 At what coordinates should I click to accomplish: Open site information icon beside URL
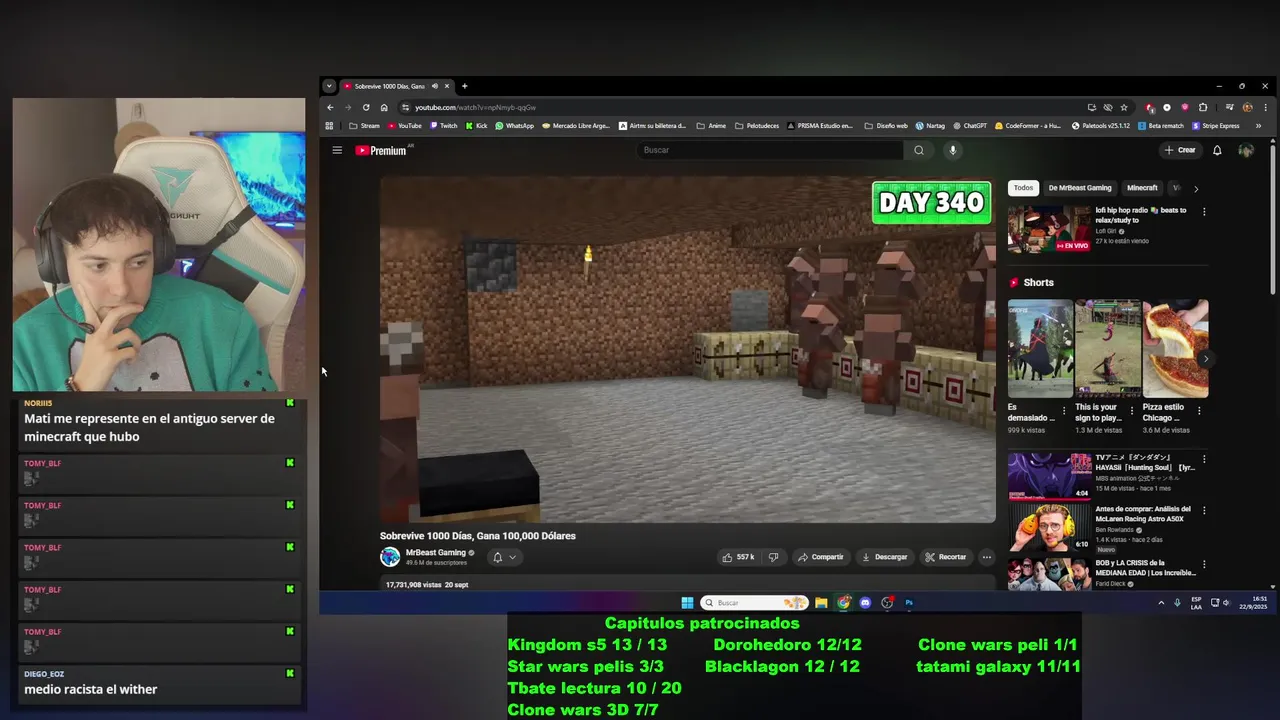(405, 107)
